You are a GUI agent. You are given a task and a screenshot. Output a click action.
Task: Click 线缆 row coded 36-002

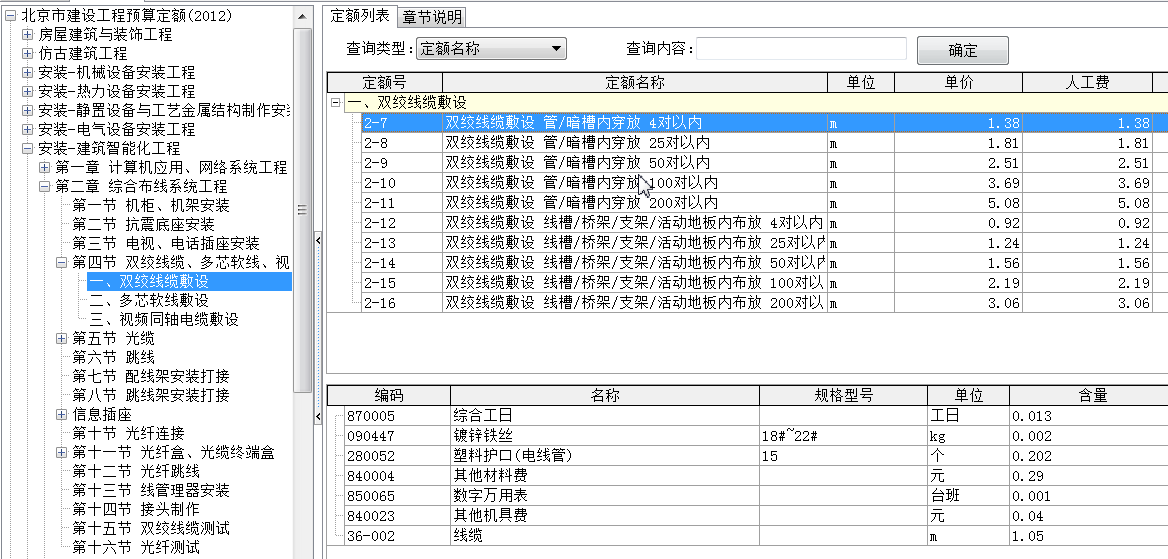point(755,536)
